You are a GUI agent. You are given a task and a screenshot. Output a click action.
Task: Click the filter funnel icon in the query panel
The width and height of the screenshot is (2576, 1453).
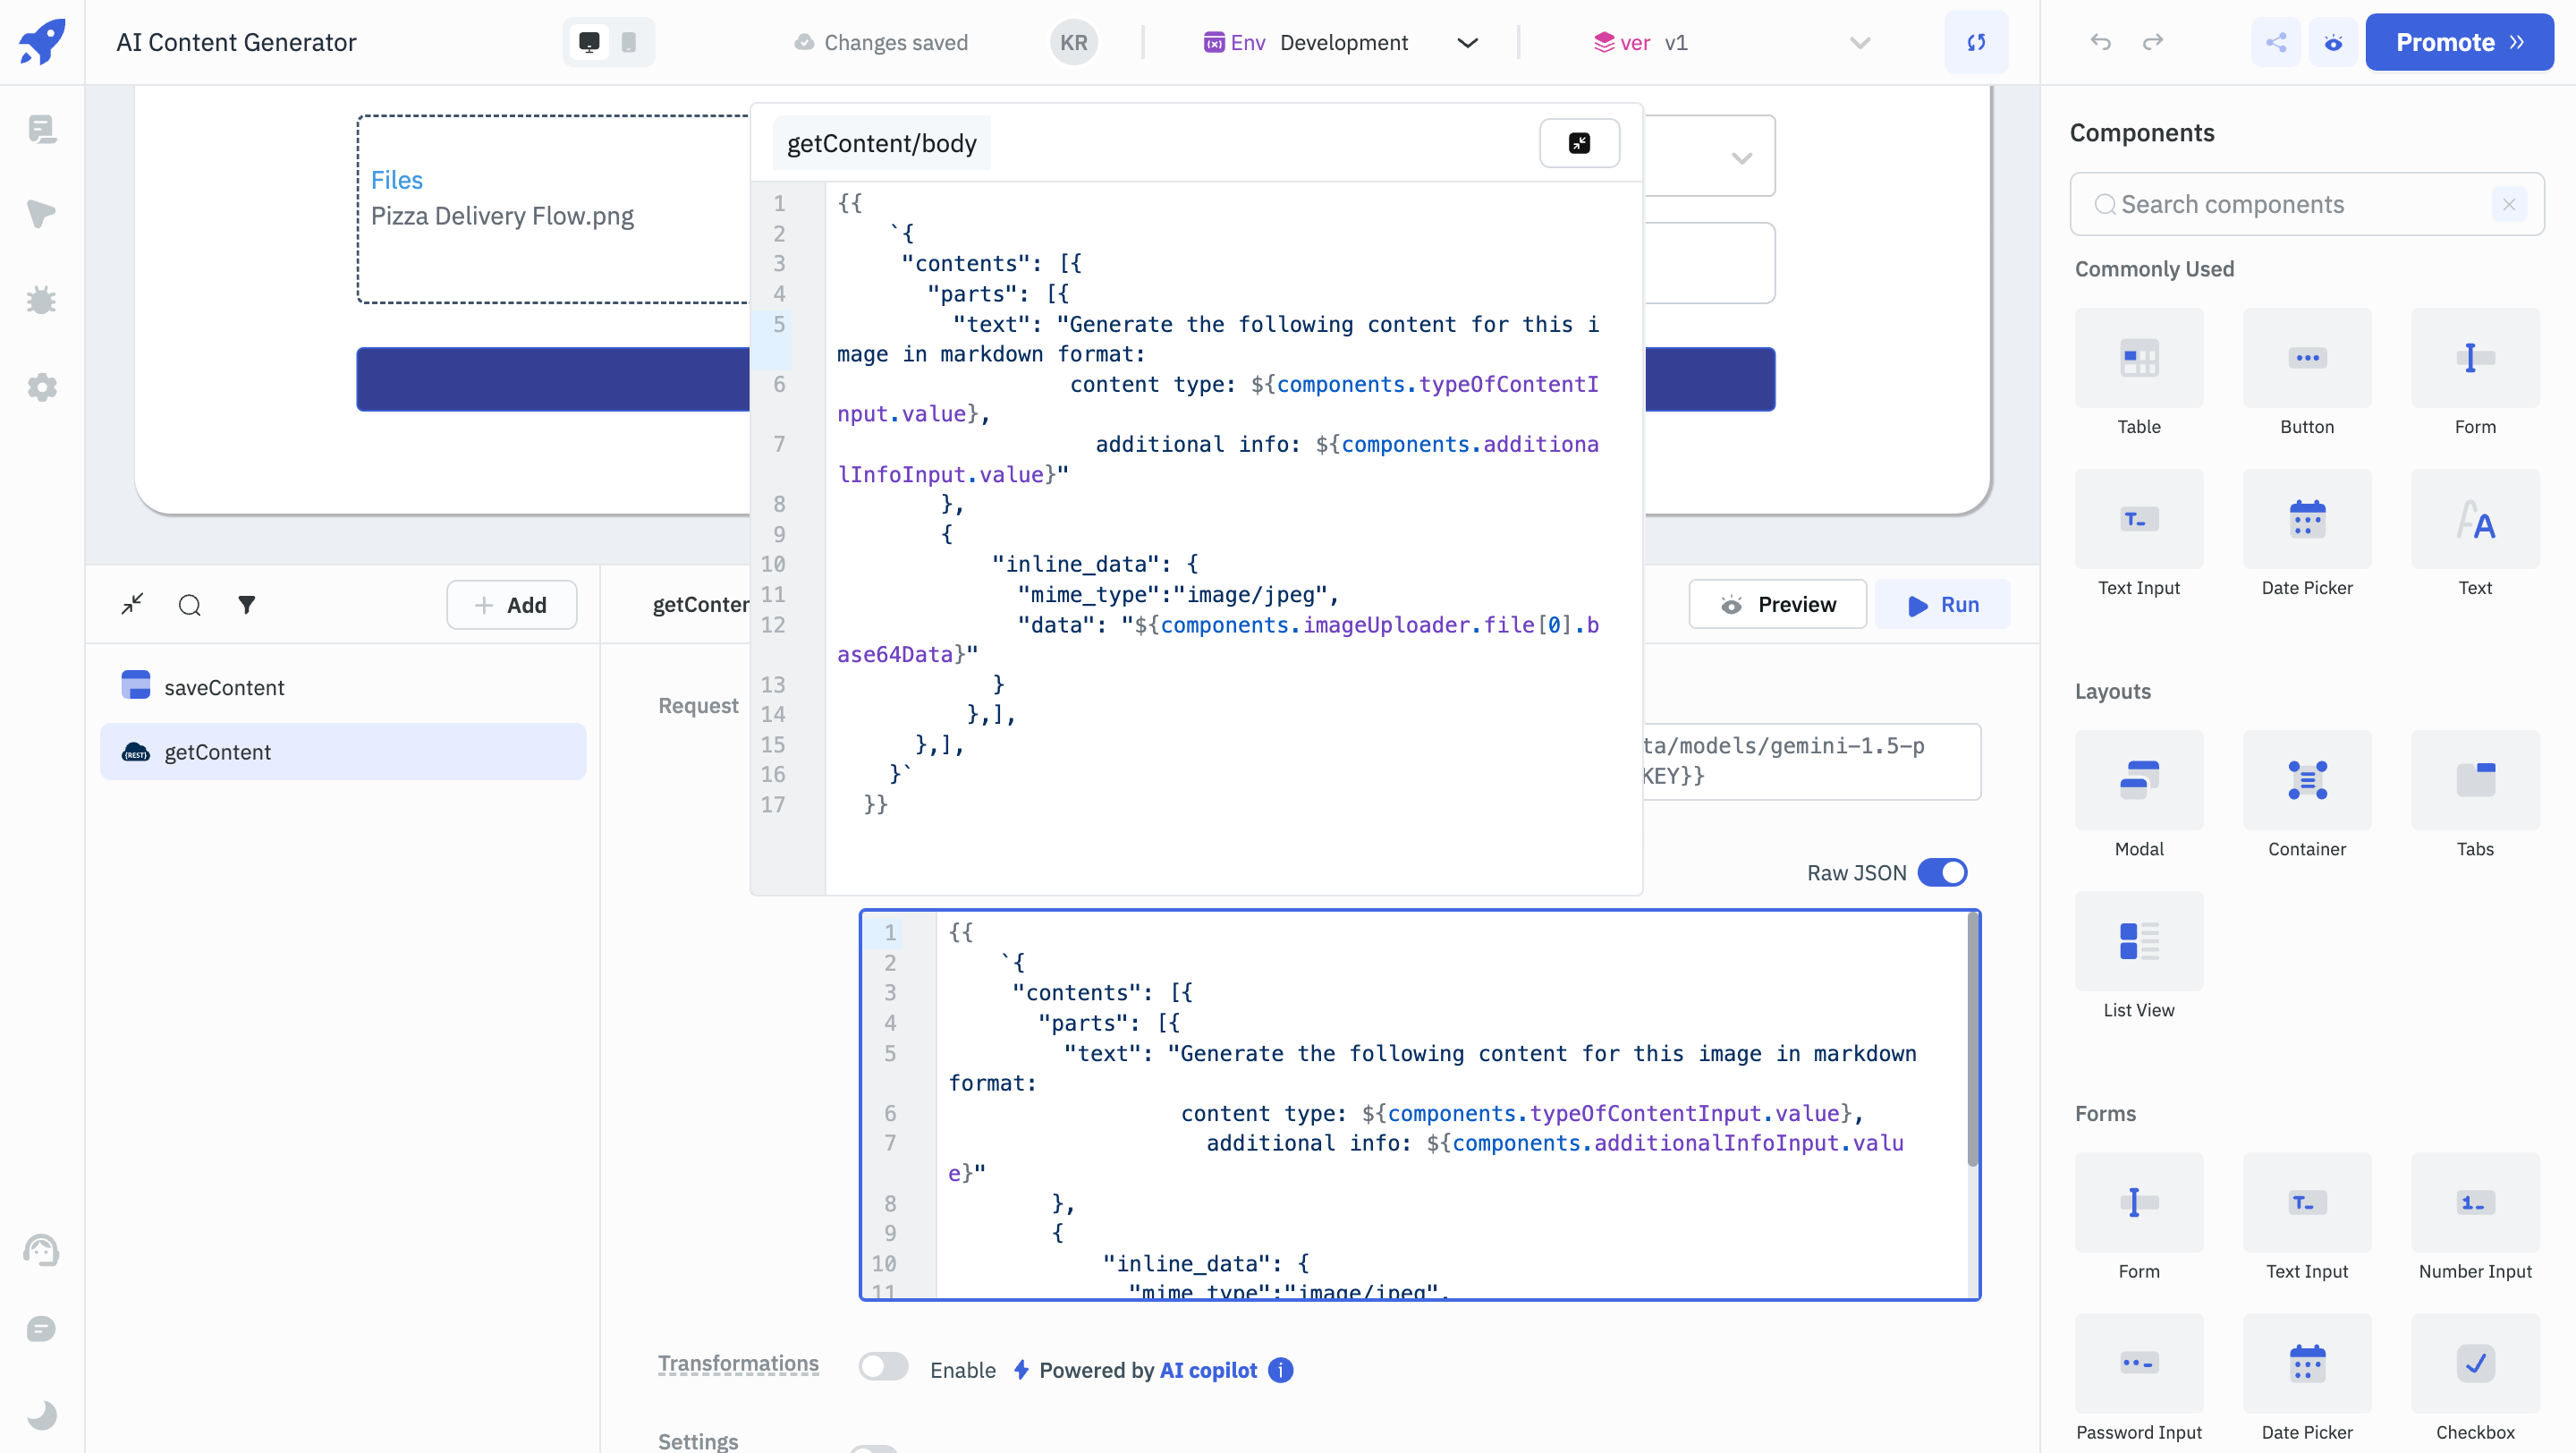[247, 604]
